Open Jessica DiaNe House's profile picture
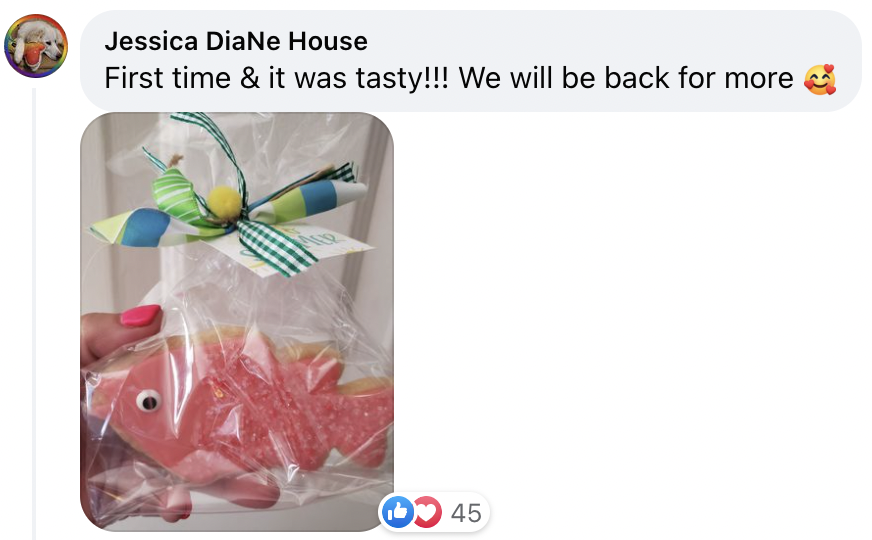872x540 pixels. point(36,46)
